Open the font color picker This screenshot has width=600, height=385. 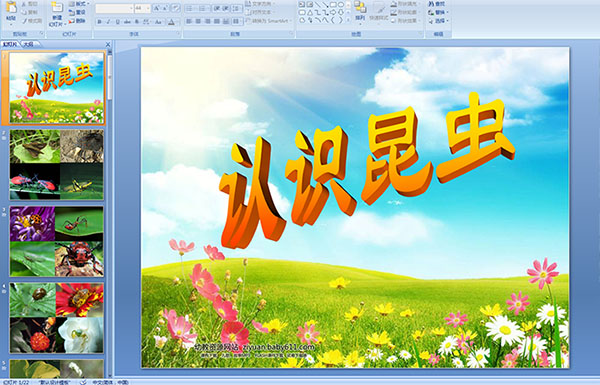click(172, 22)
